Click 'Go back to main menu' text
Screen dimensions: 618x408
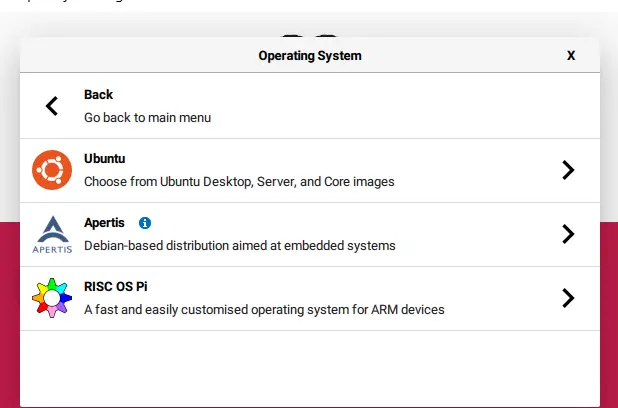147,117
